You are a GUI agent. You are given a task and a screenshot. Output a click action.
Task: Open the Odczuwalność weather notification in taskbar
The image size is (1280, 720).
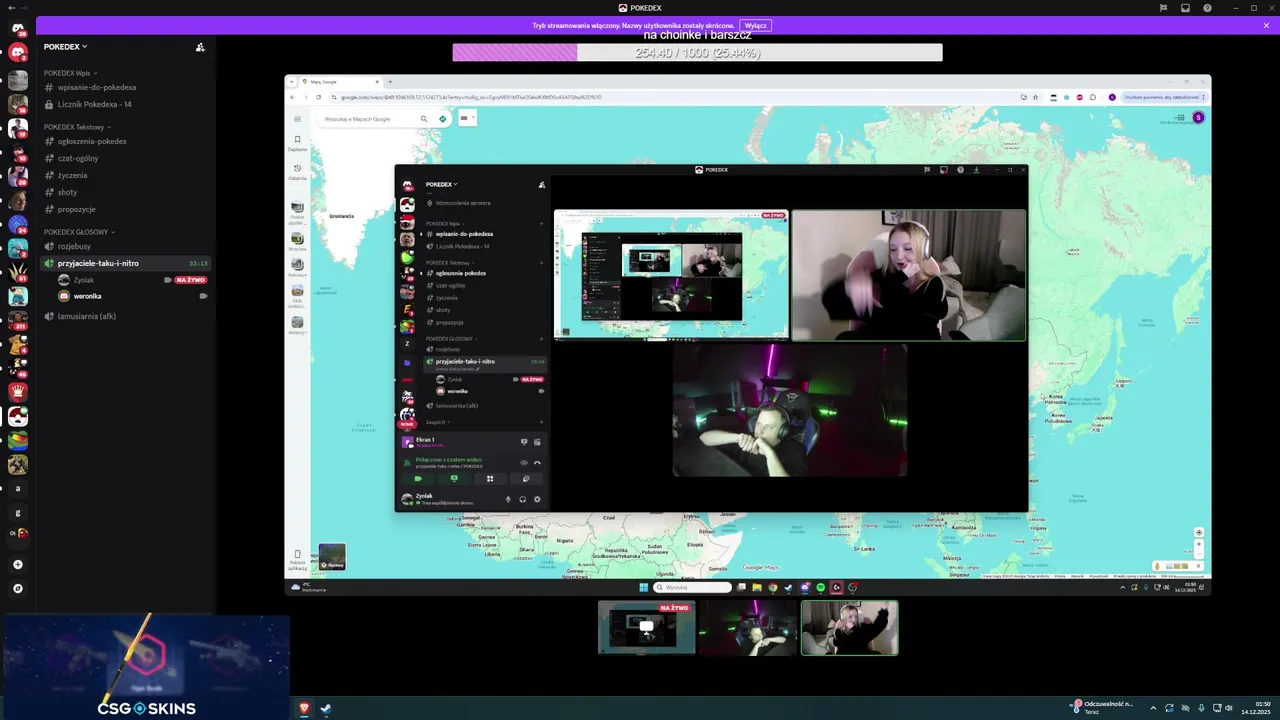1103,707
